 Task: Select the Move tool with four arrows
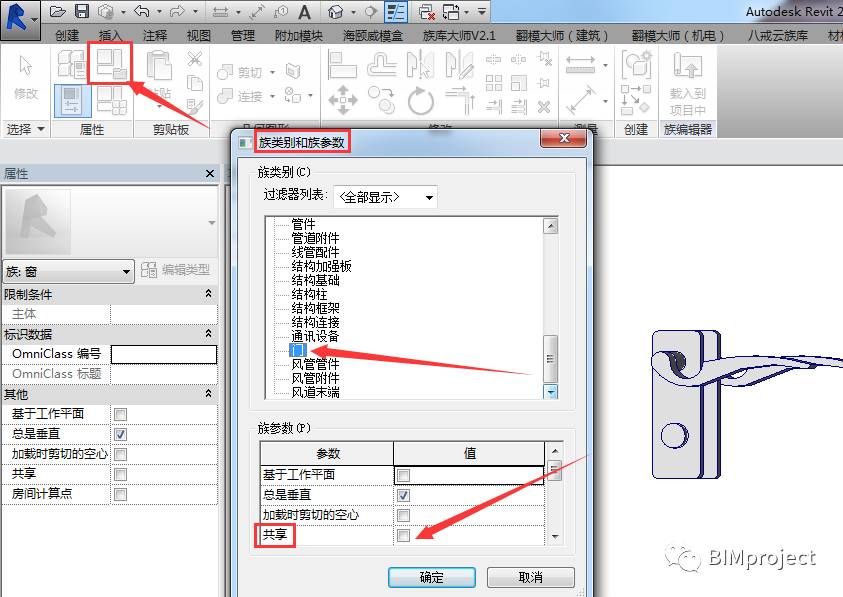coord(342,100)
